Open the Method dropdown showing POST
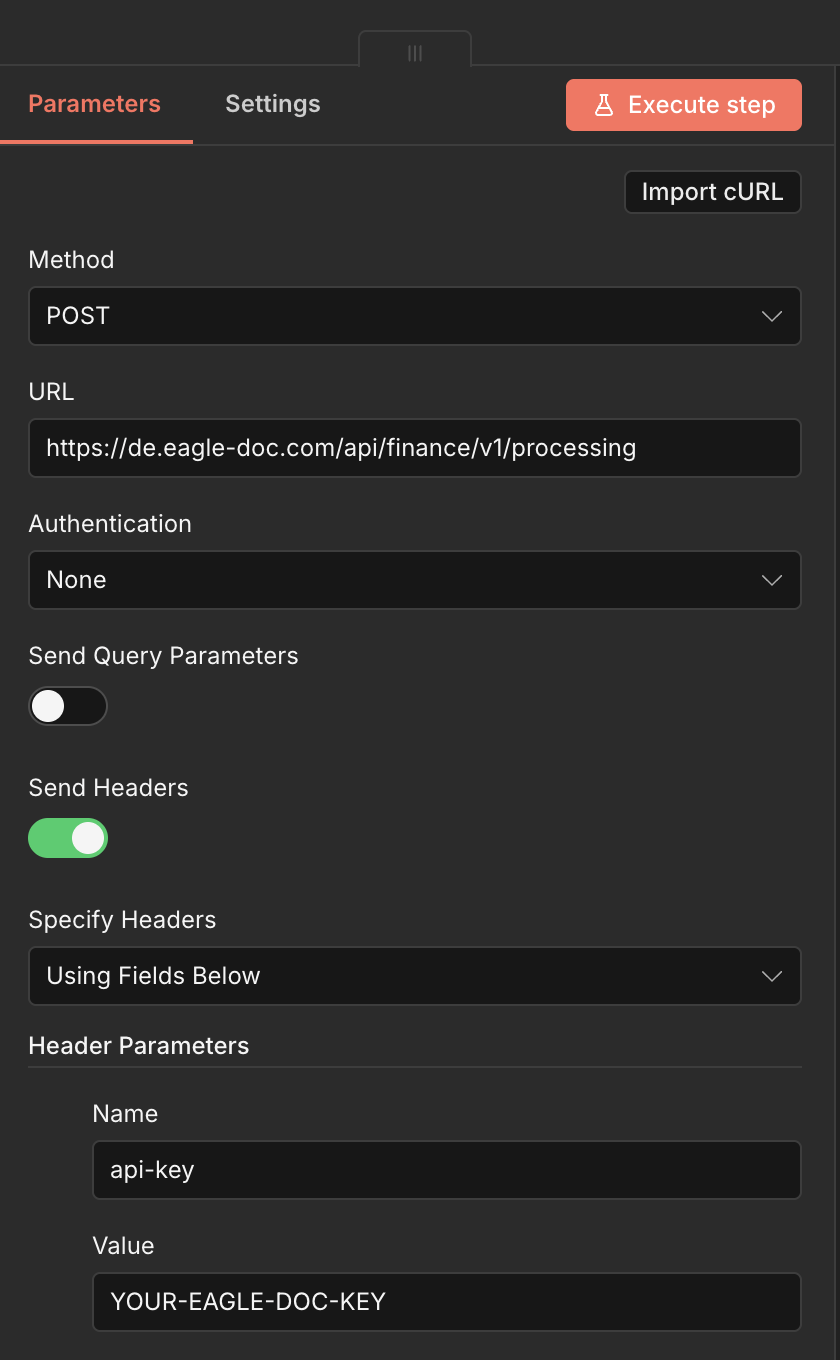The width and height of the screenshot is (840, 1360). (x=415, y=316)
